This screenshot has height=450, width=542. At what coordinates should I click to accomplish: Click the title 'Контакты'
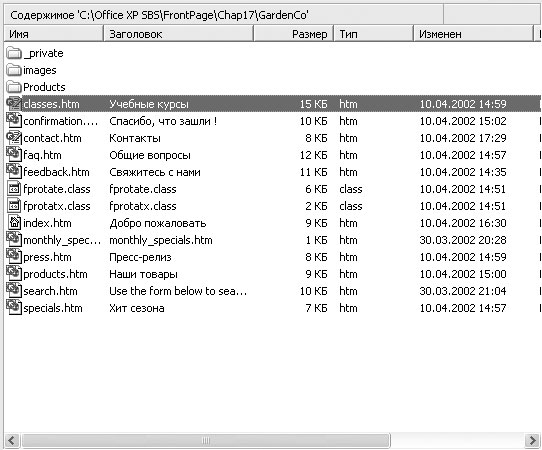click(x=135, y=138)
